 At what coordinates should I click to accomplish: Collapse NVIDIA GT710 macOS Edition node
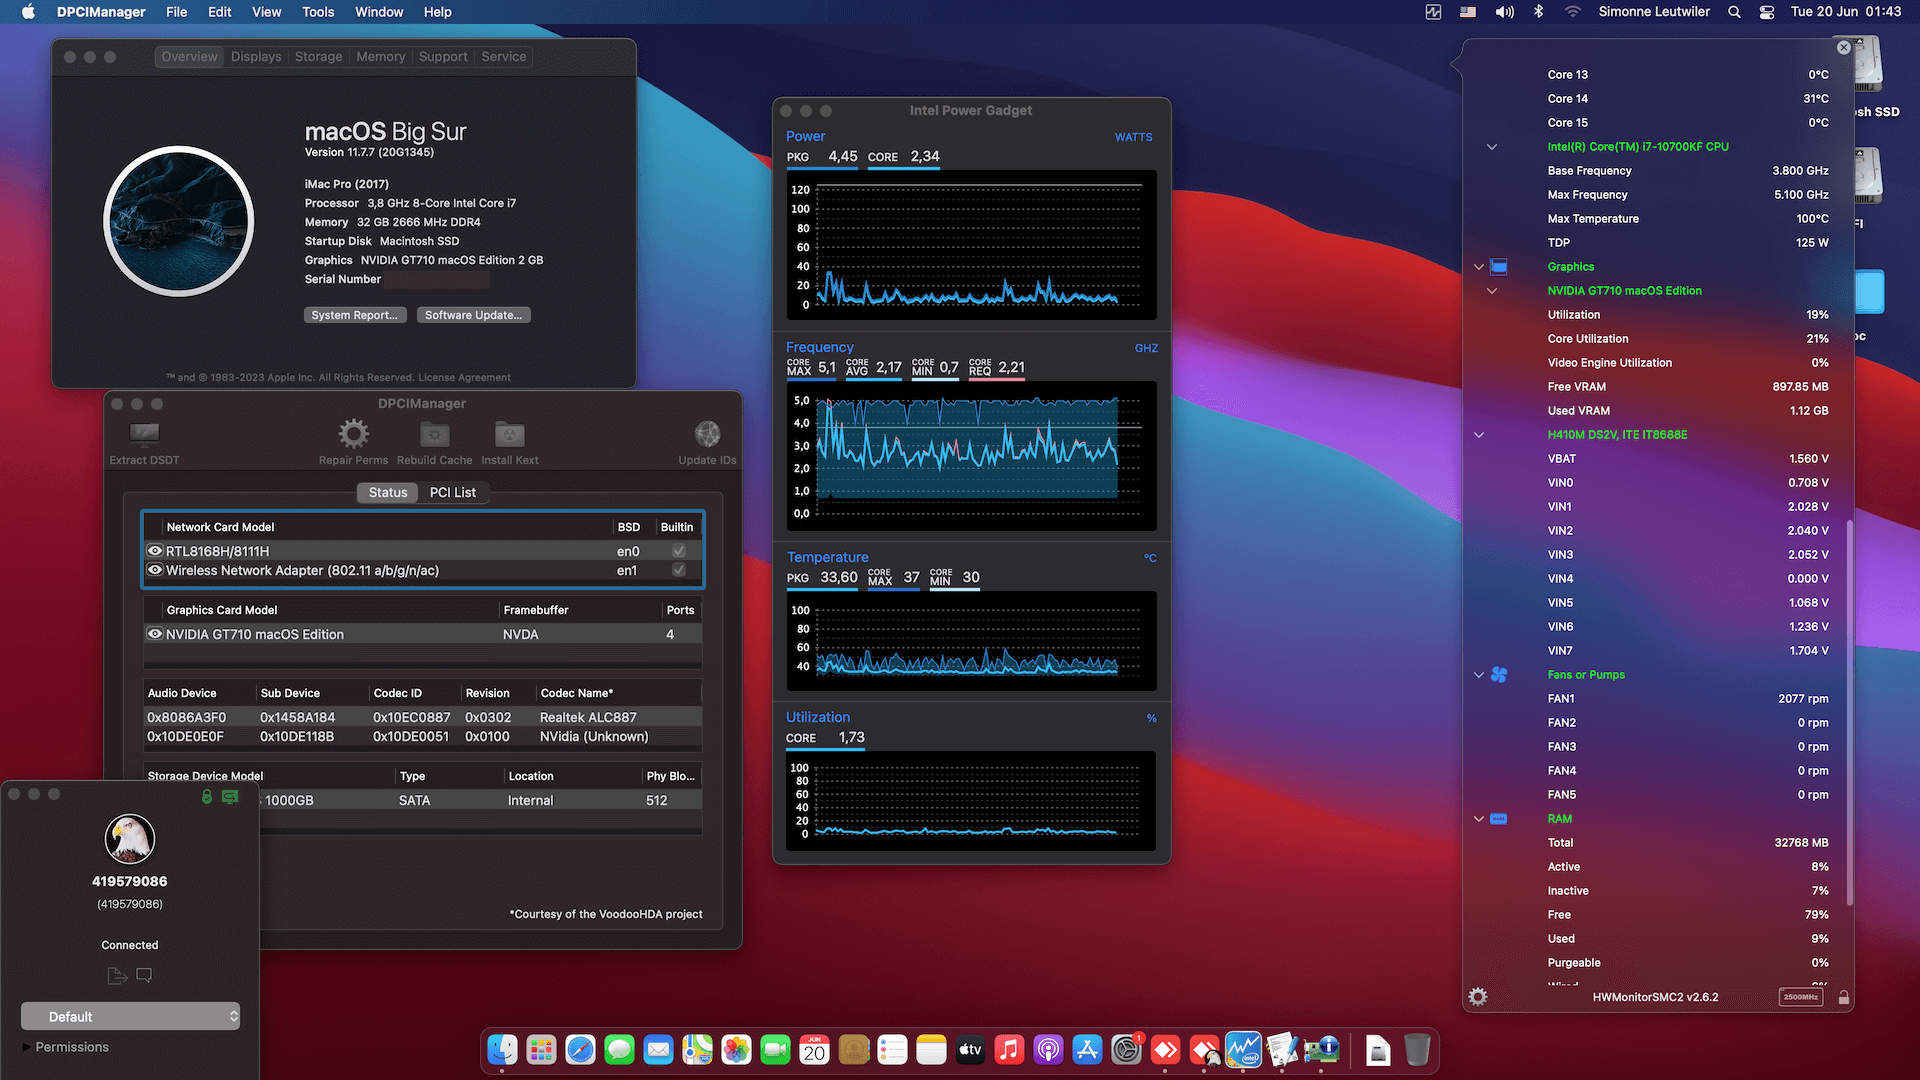point(1491,291)
